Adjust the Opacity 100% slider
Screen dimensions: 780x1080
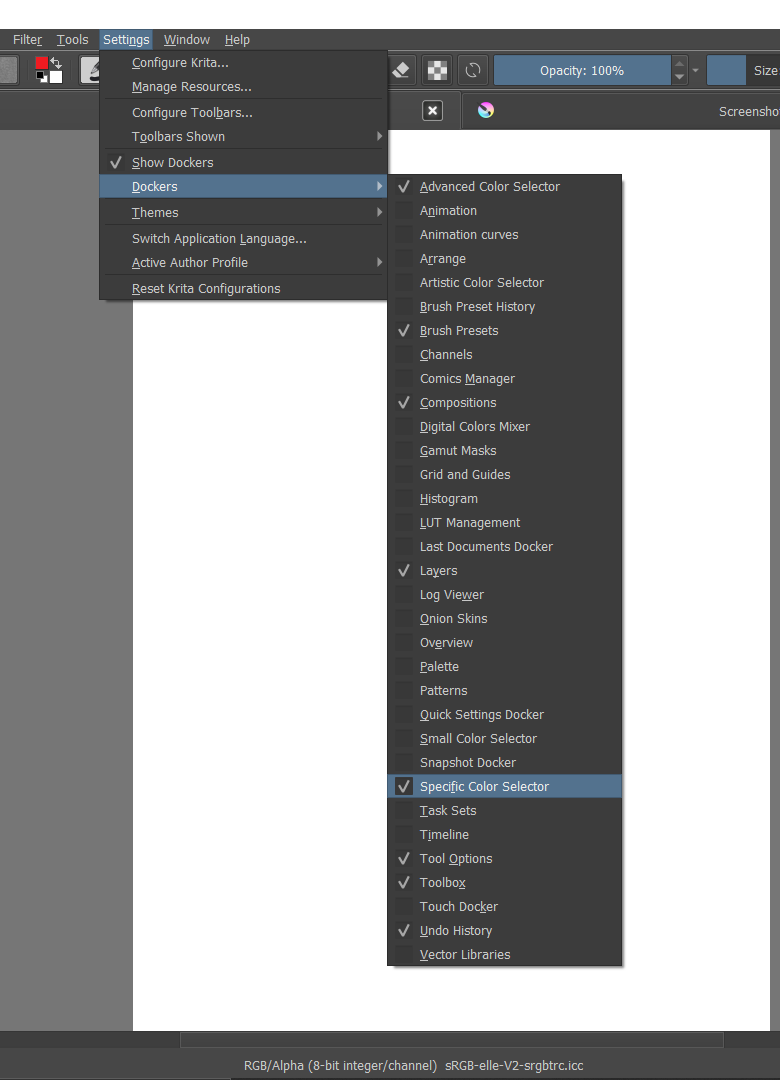point(582,70)
